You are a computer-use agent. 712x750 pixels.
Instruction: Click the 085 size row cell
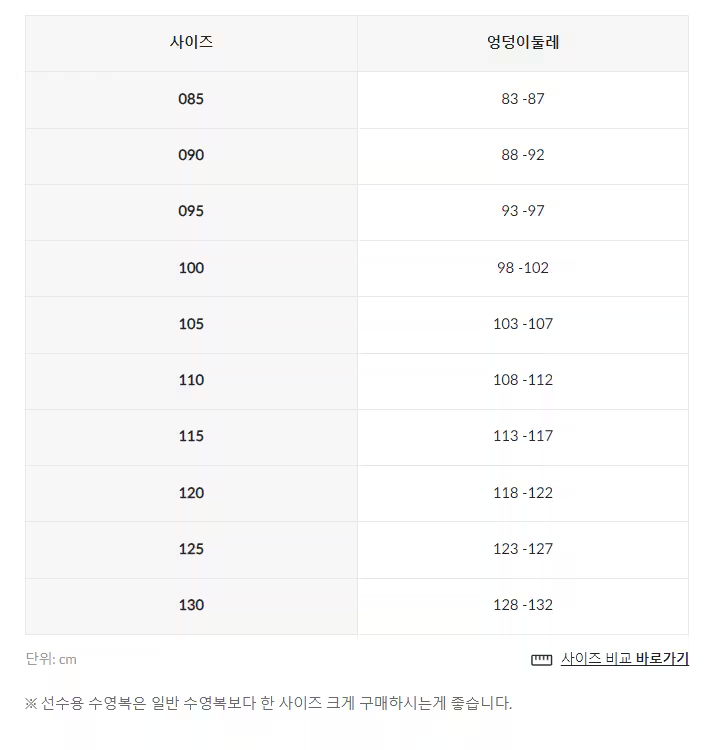[x=191, y=100]
